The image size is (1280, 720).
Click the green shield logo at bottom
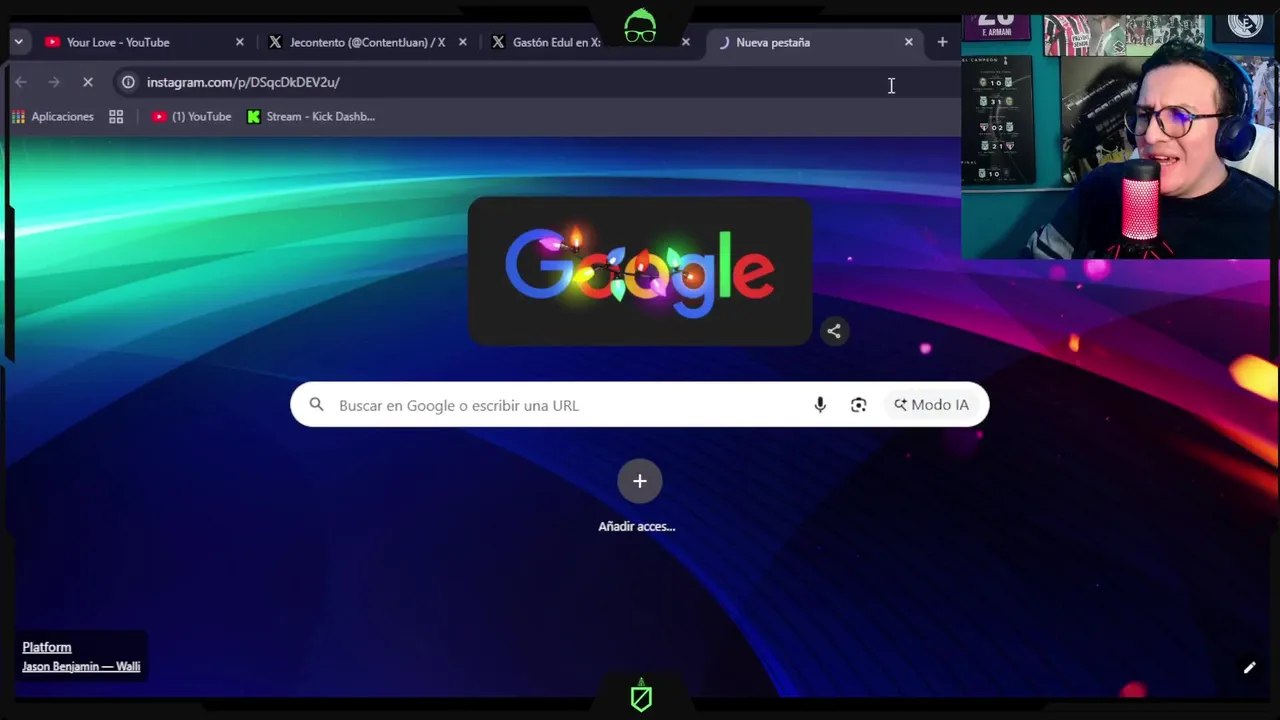[641, 696]
